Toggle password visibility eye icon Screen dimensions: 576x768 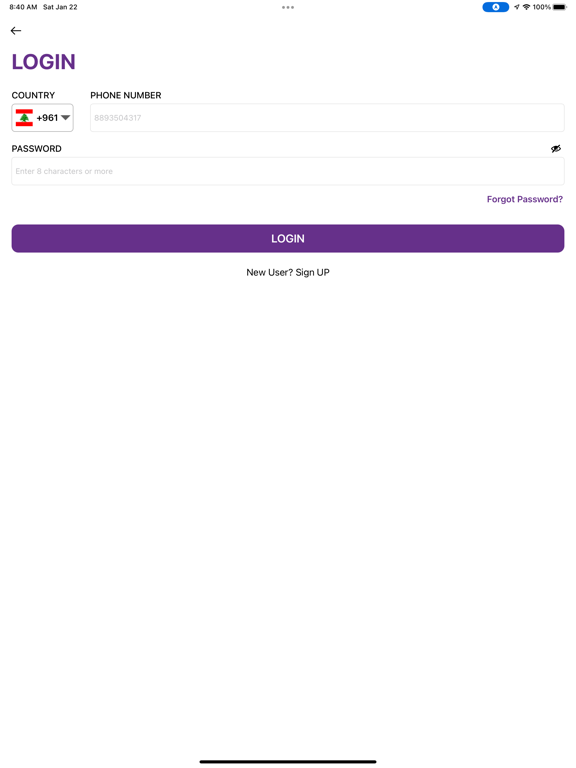point(555,148)
